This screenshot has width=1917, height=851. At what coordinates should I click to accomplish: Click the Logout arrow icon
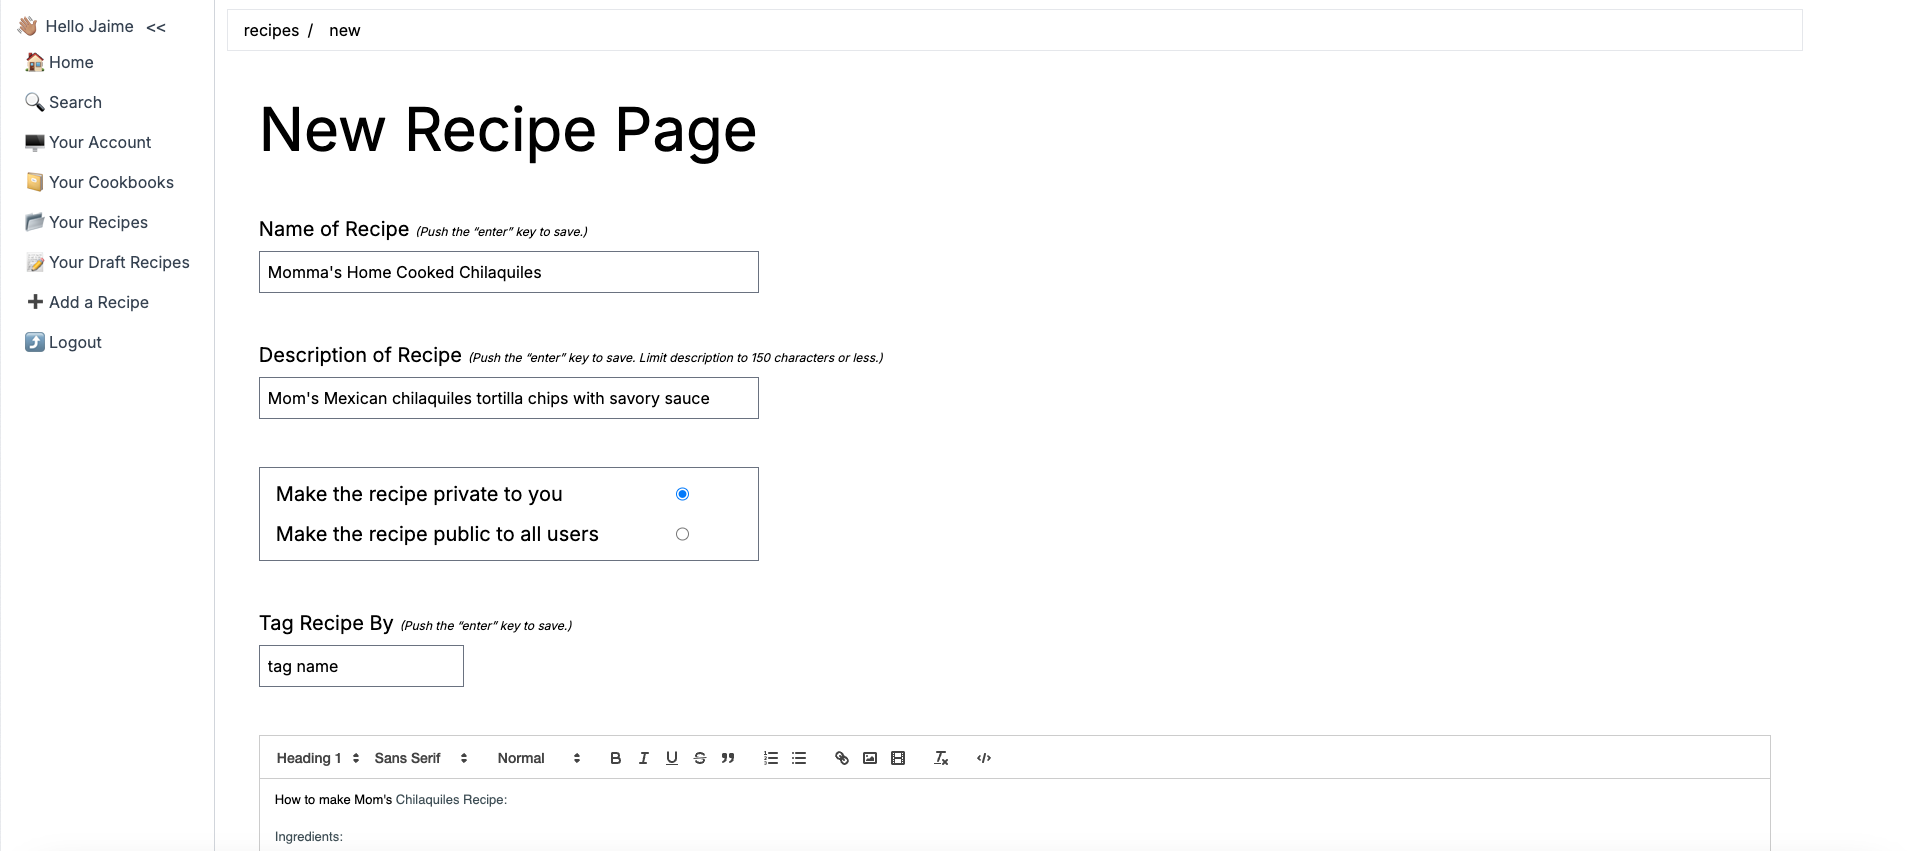(x=35, y=342)
